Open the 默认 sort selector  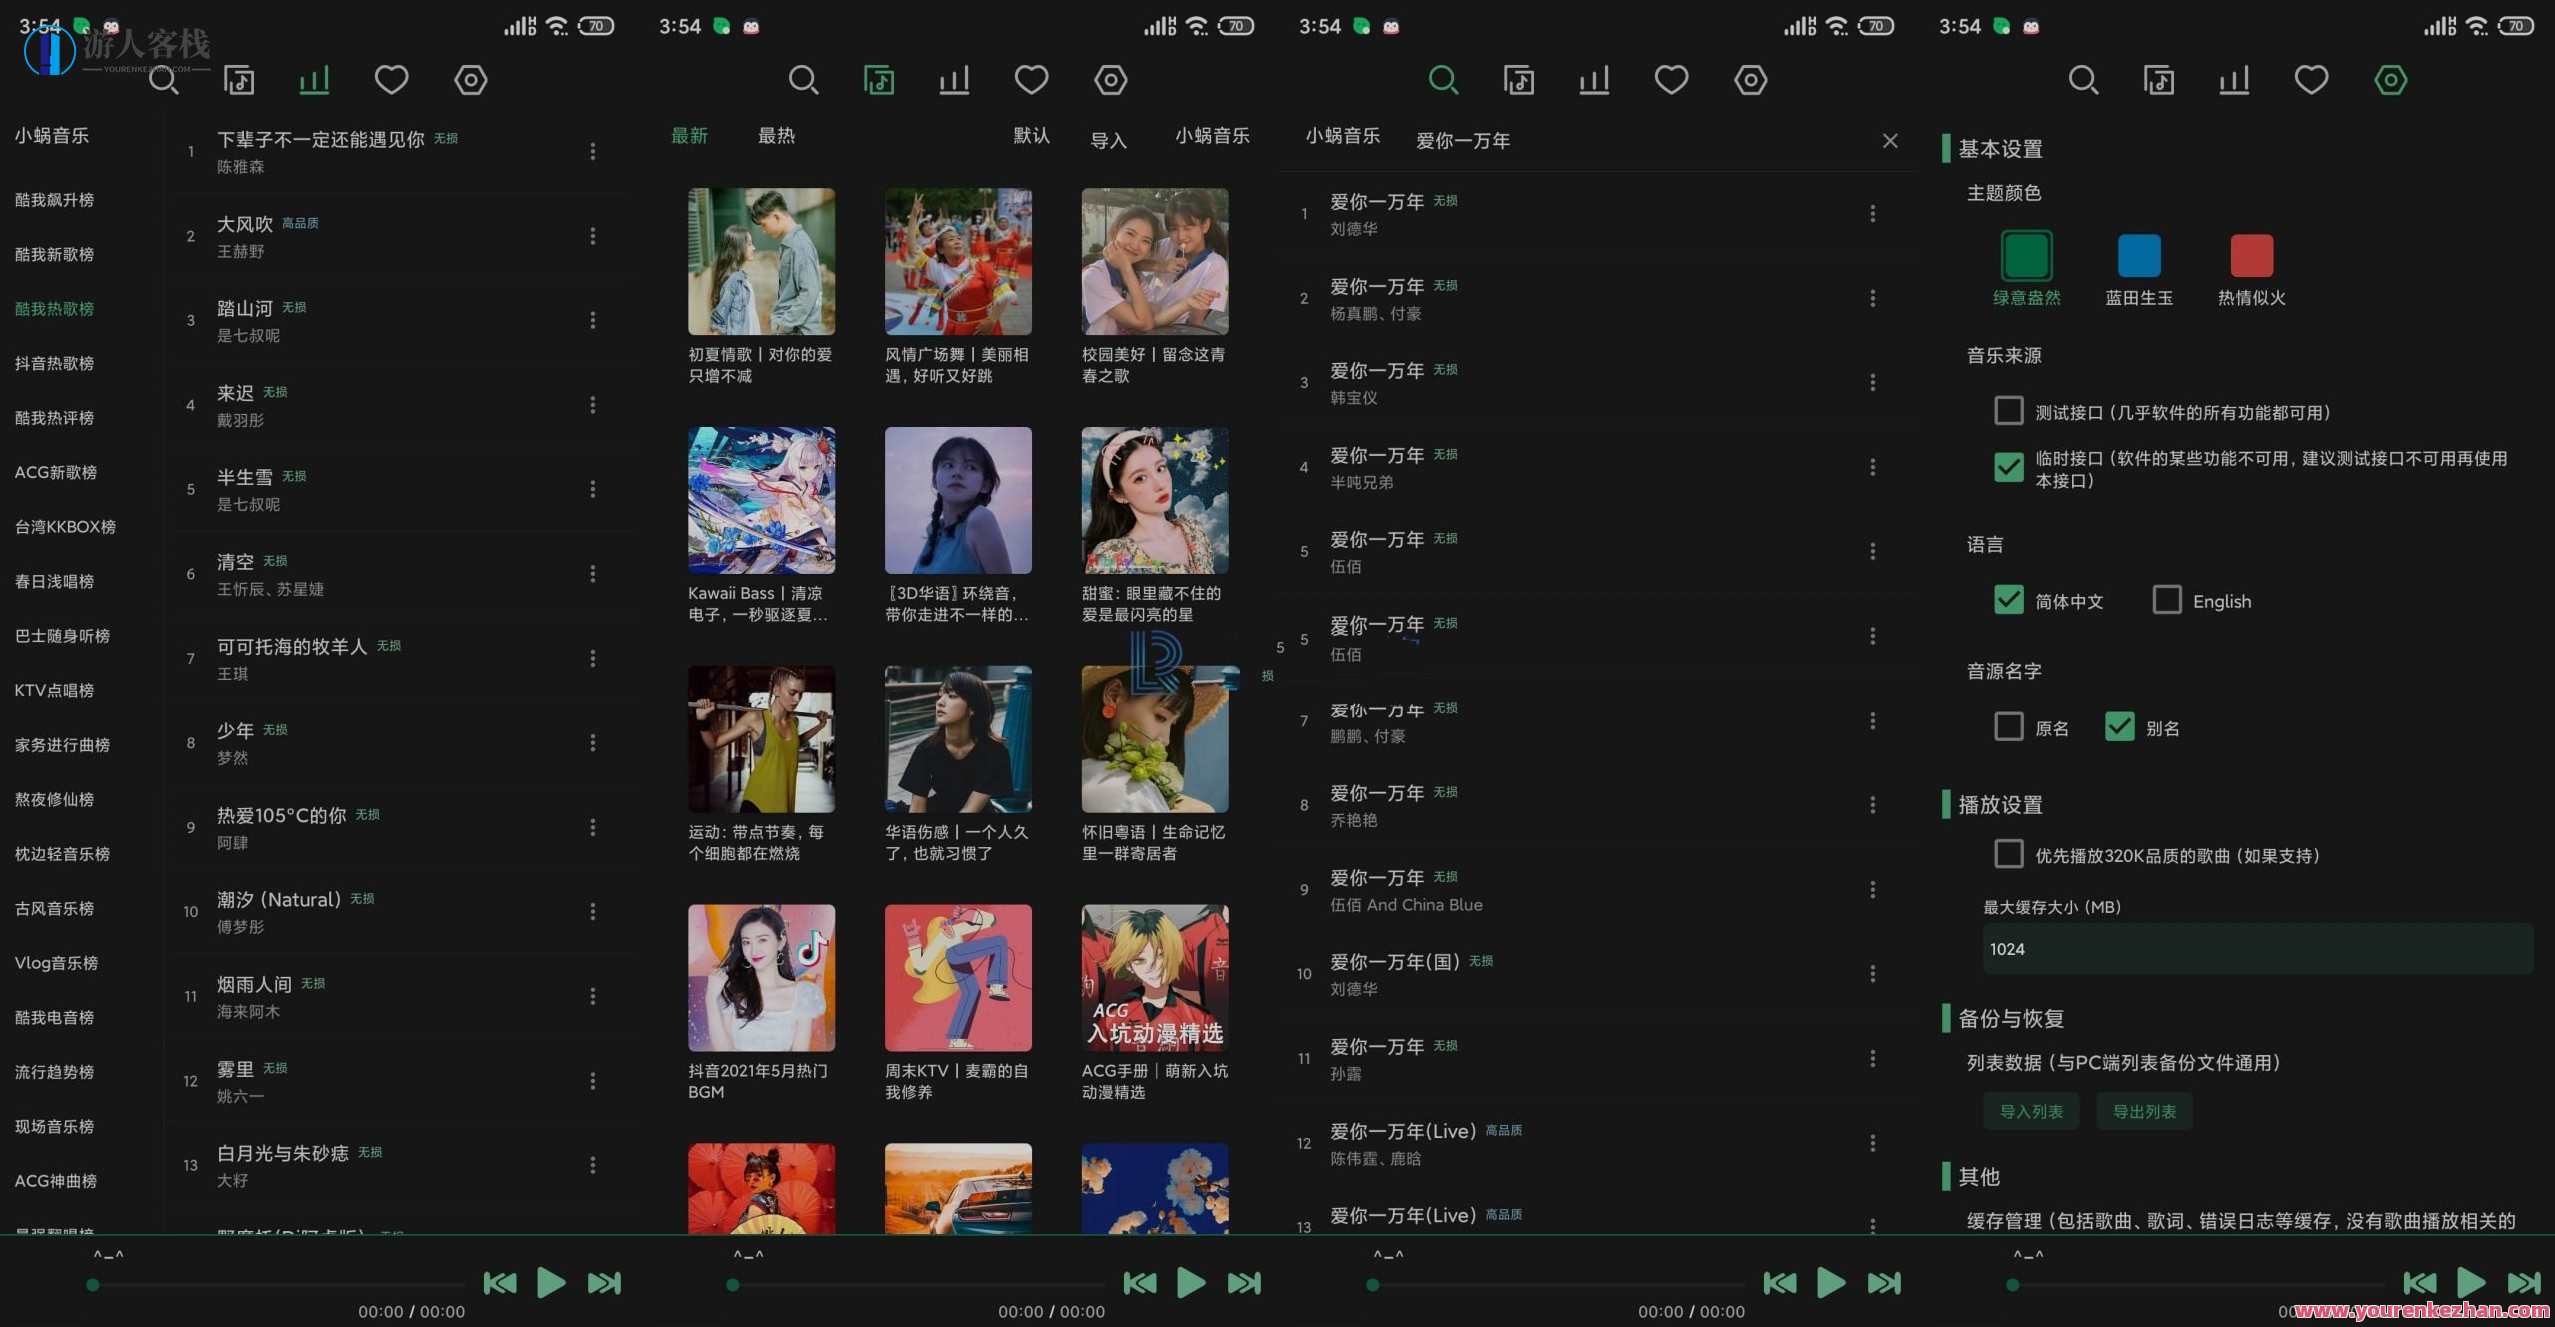coord(1032,136)
